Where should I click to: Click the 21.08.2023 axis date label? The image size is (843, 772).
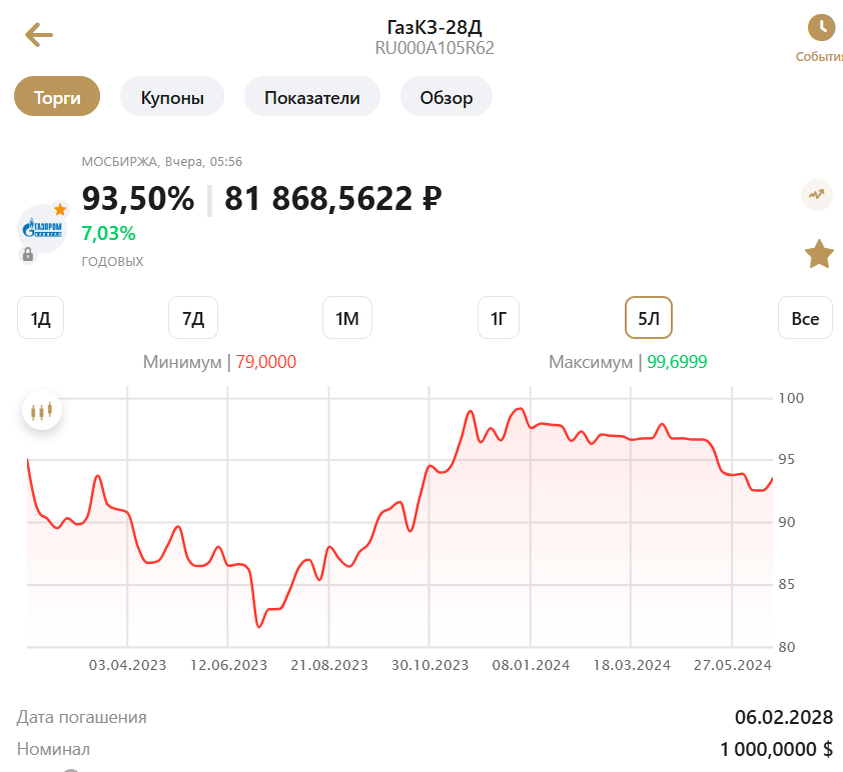(x=329, y=665)
